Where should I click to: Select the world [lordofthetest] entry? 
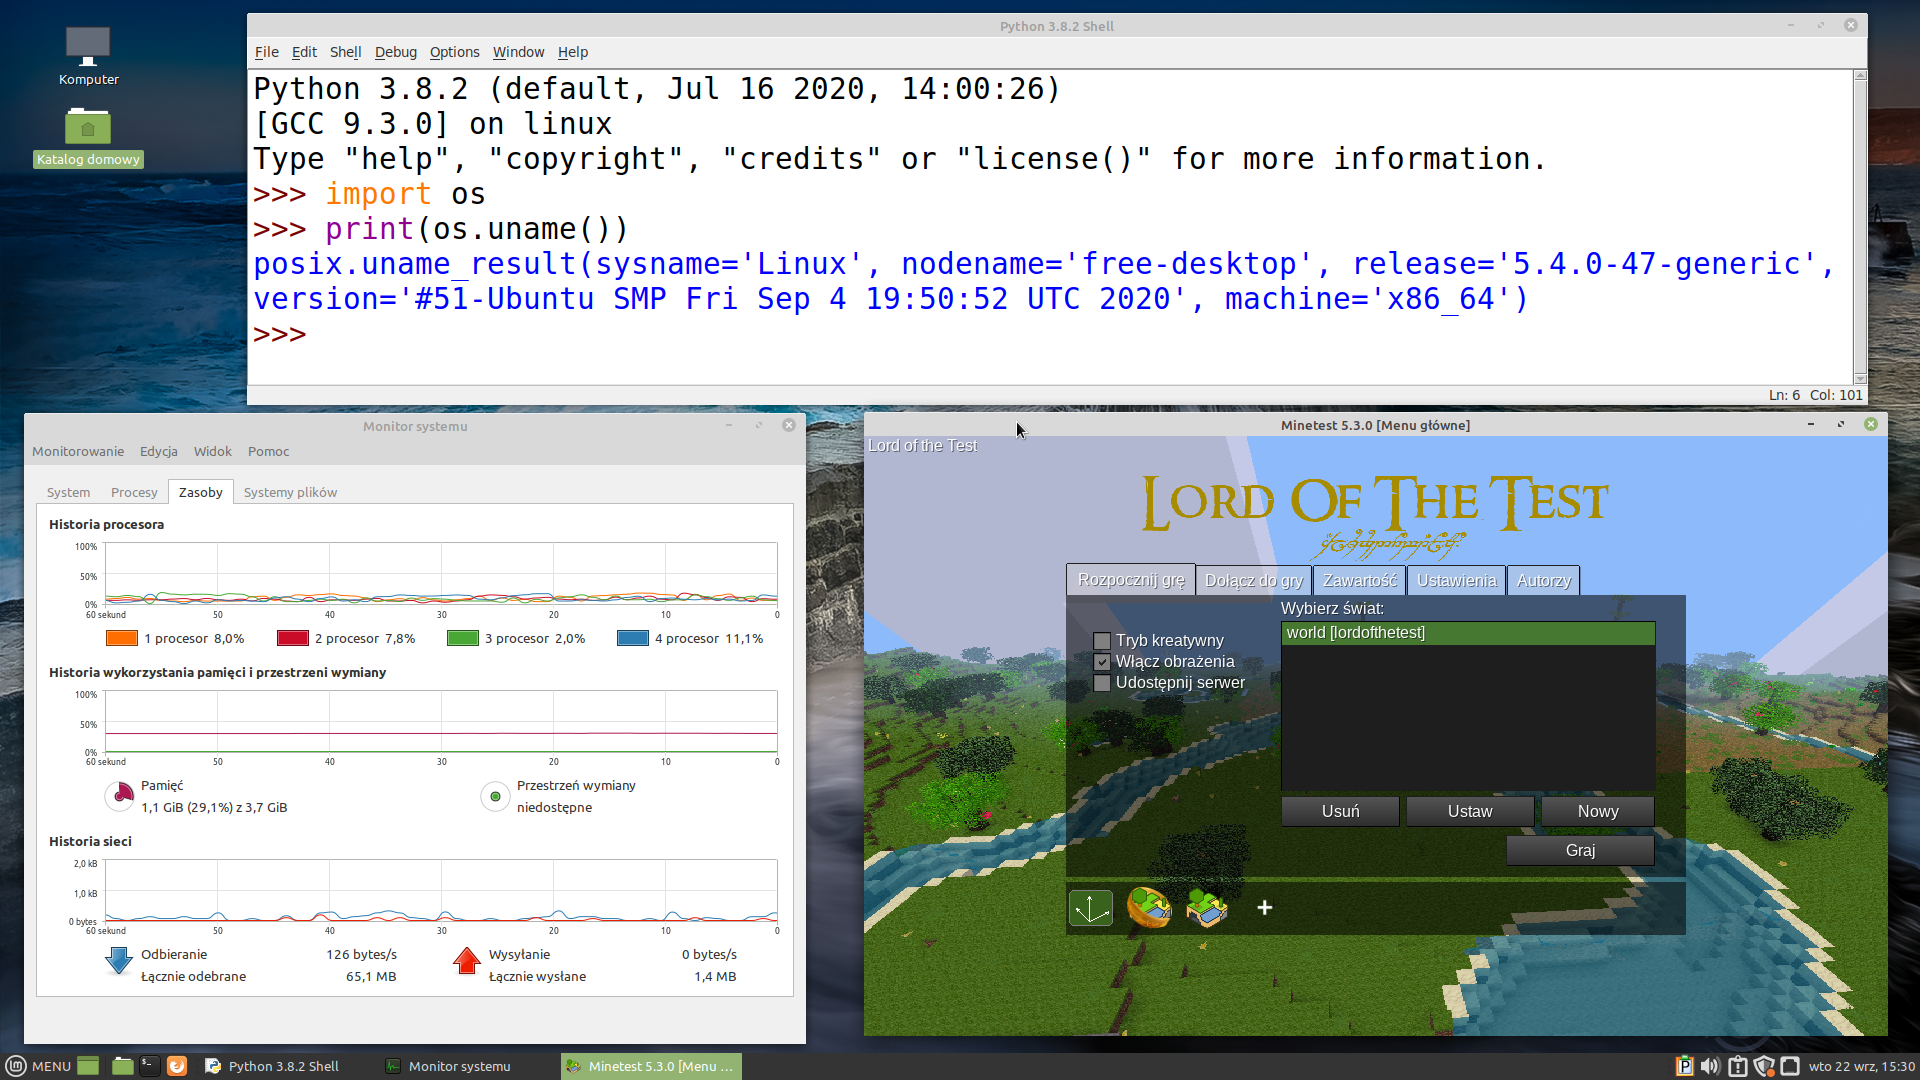coord(1468,633)
